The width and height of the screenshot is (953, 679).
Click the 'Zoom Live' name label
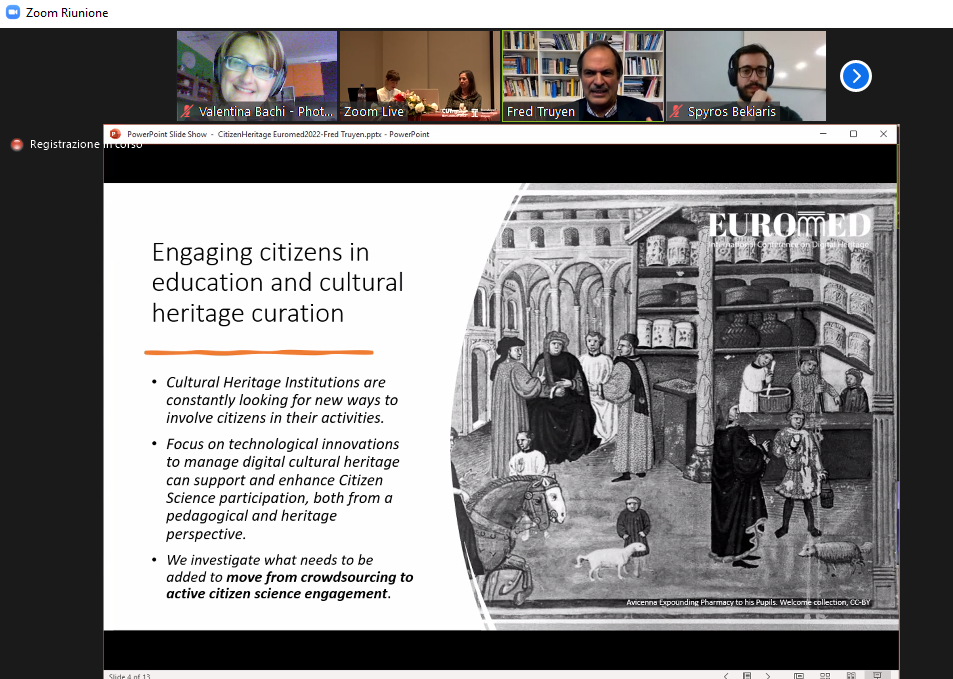(x=374, y=112)
